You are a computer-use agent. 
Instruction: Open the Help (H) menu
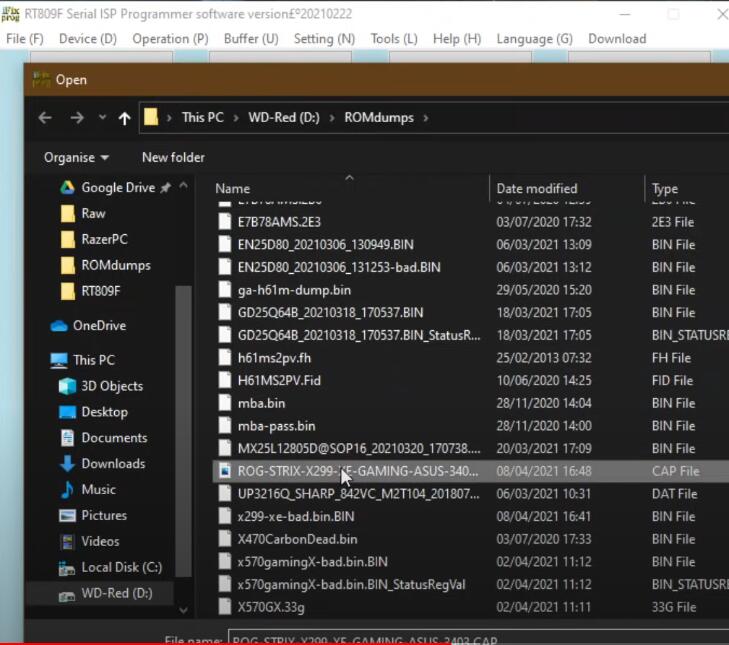pyautogui.click(x=457, y=39)
